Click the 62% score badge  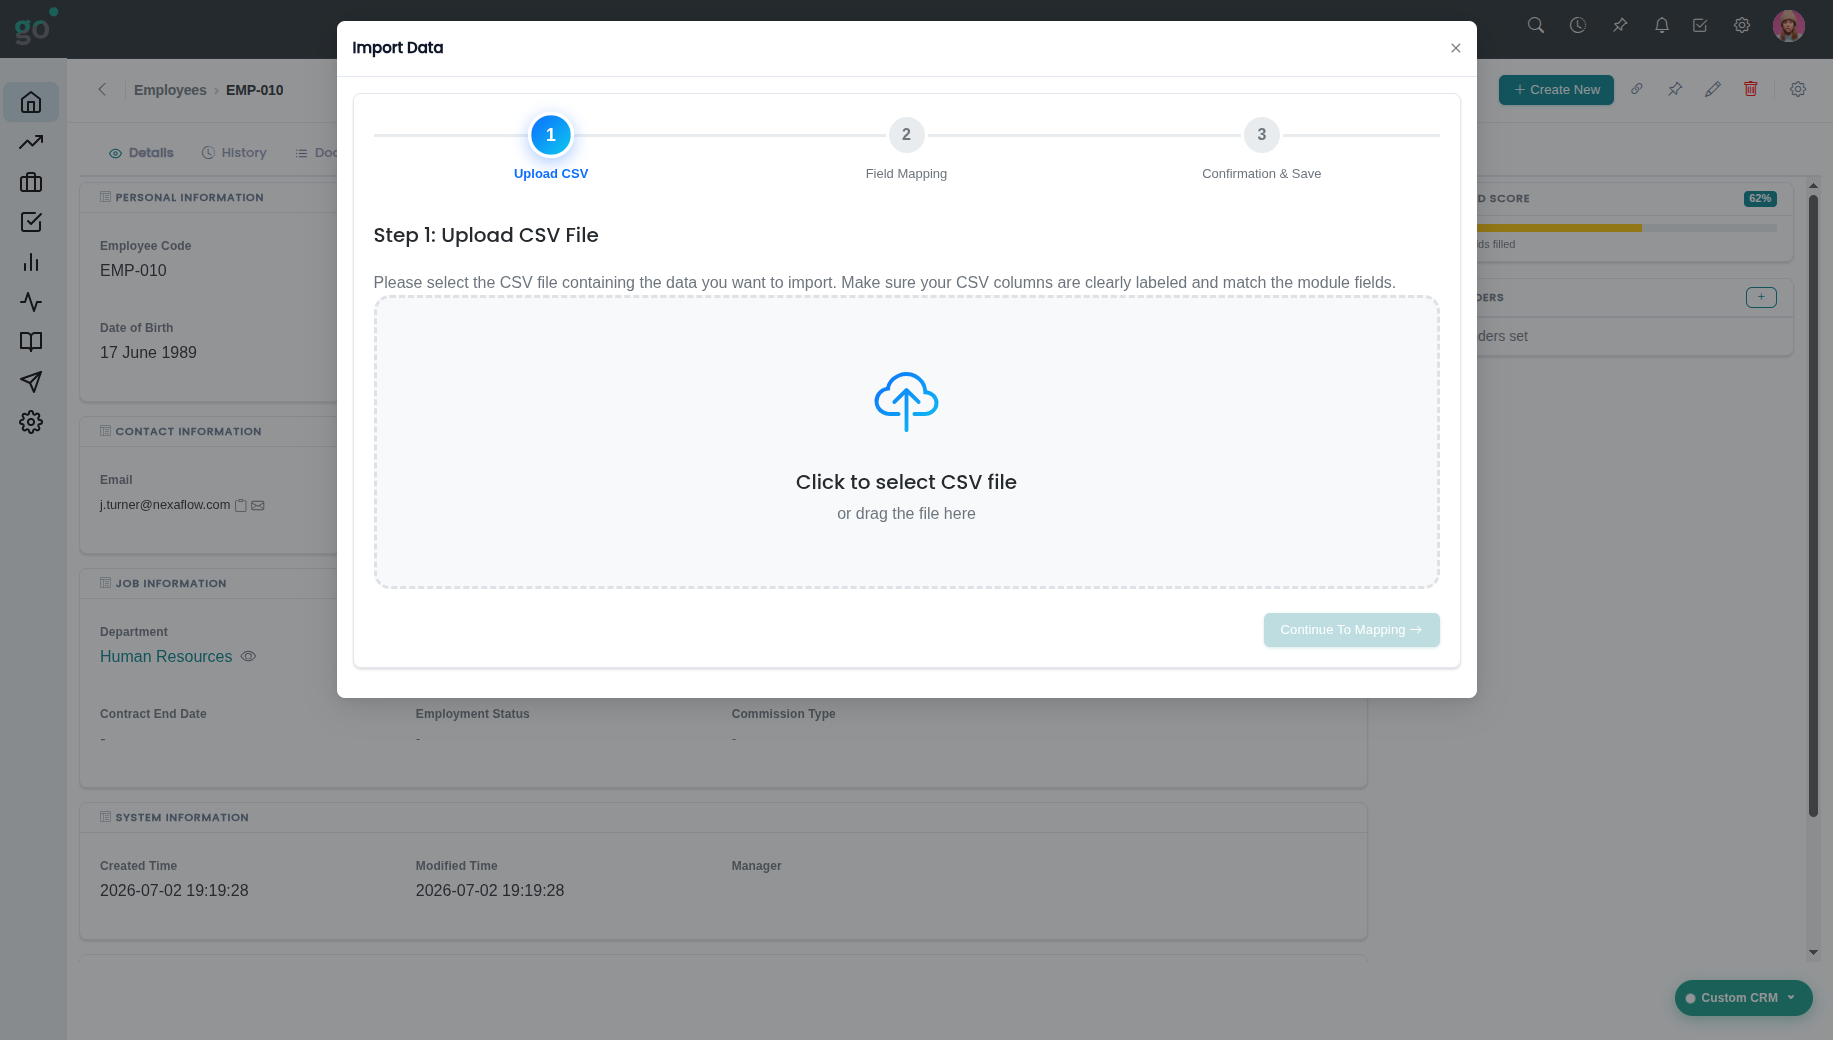tap(1760, 198)
